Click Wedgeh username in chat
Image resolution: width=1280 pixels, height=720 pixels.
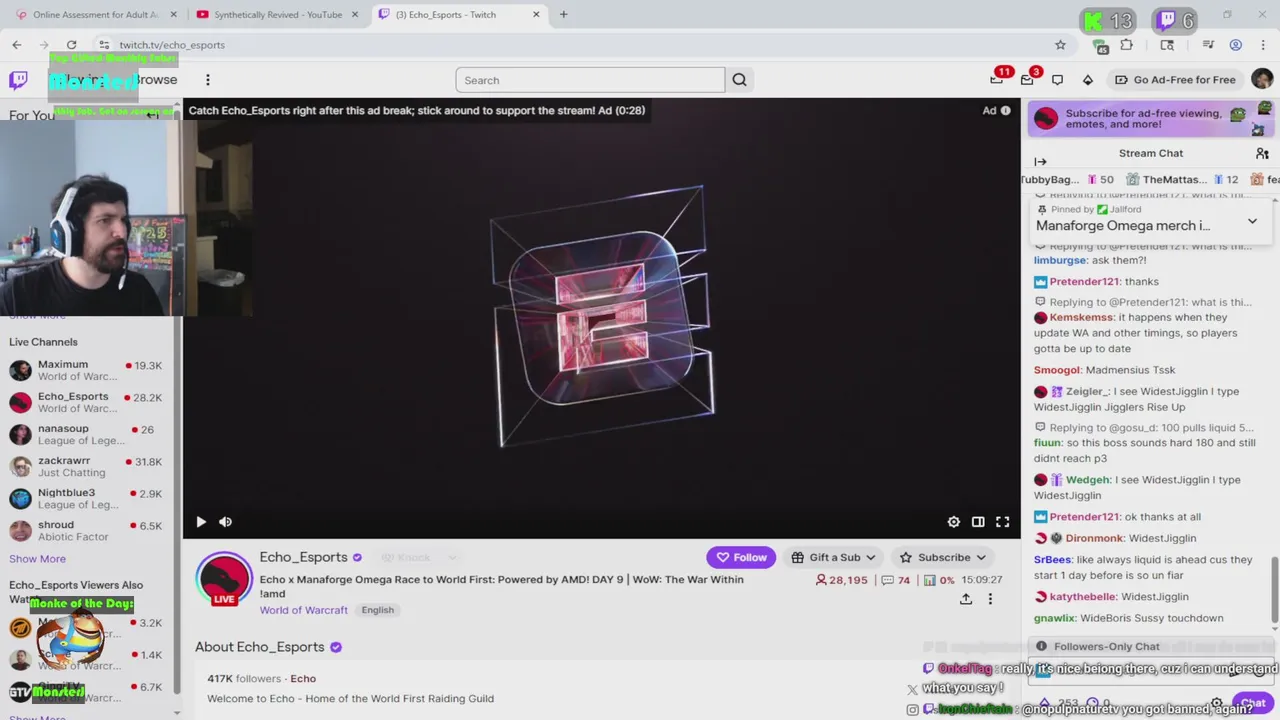[1087, 480]
